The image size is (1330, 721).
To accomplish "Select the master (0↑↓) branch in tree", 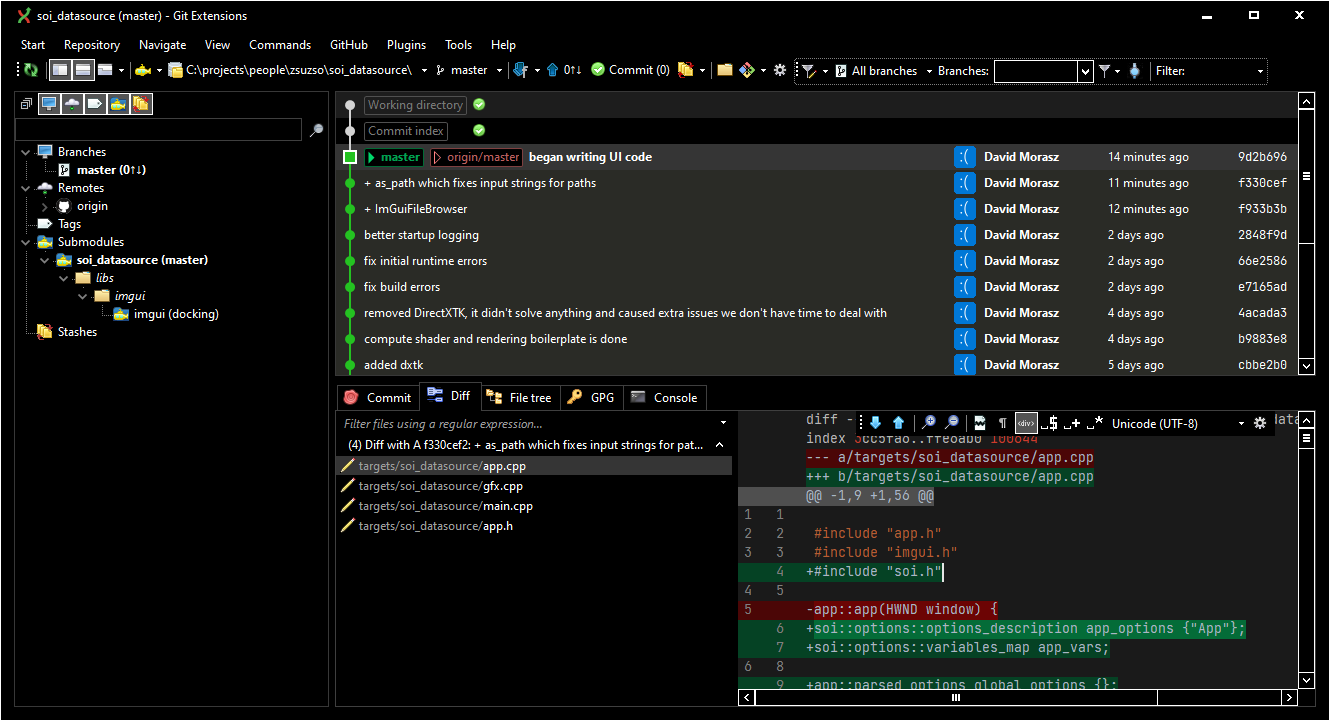I will pyautogui.click(x=112, y=170).
